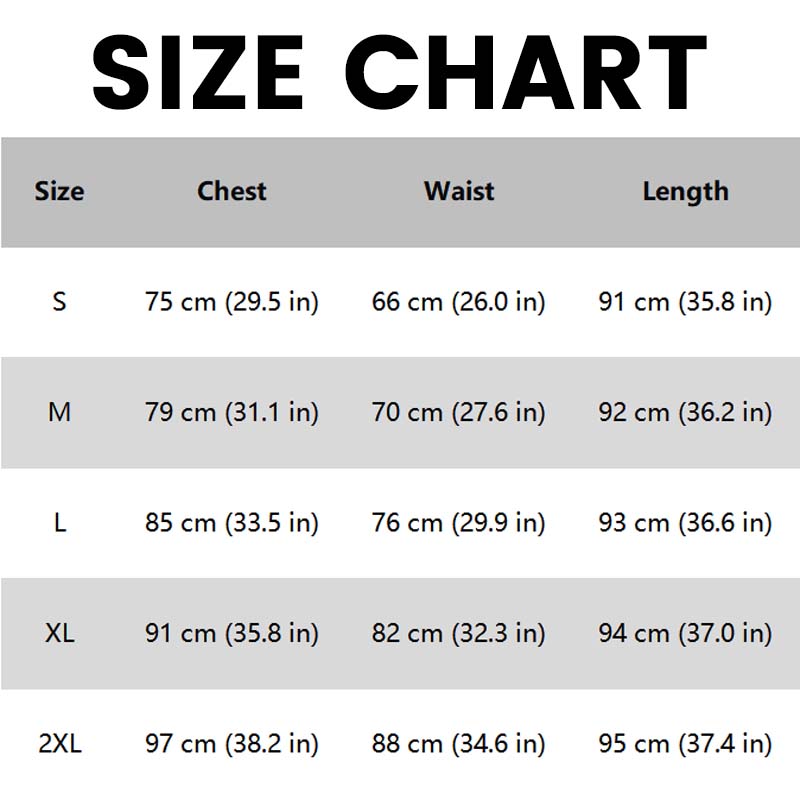Image resolution: width=800 pixels, height=800 pixels.
Task: Select the M size row label
Action: tap(59, 411)
